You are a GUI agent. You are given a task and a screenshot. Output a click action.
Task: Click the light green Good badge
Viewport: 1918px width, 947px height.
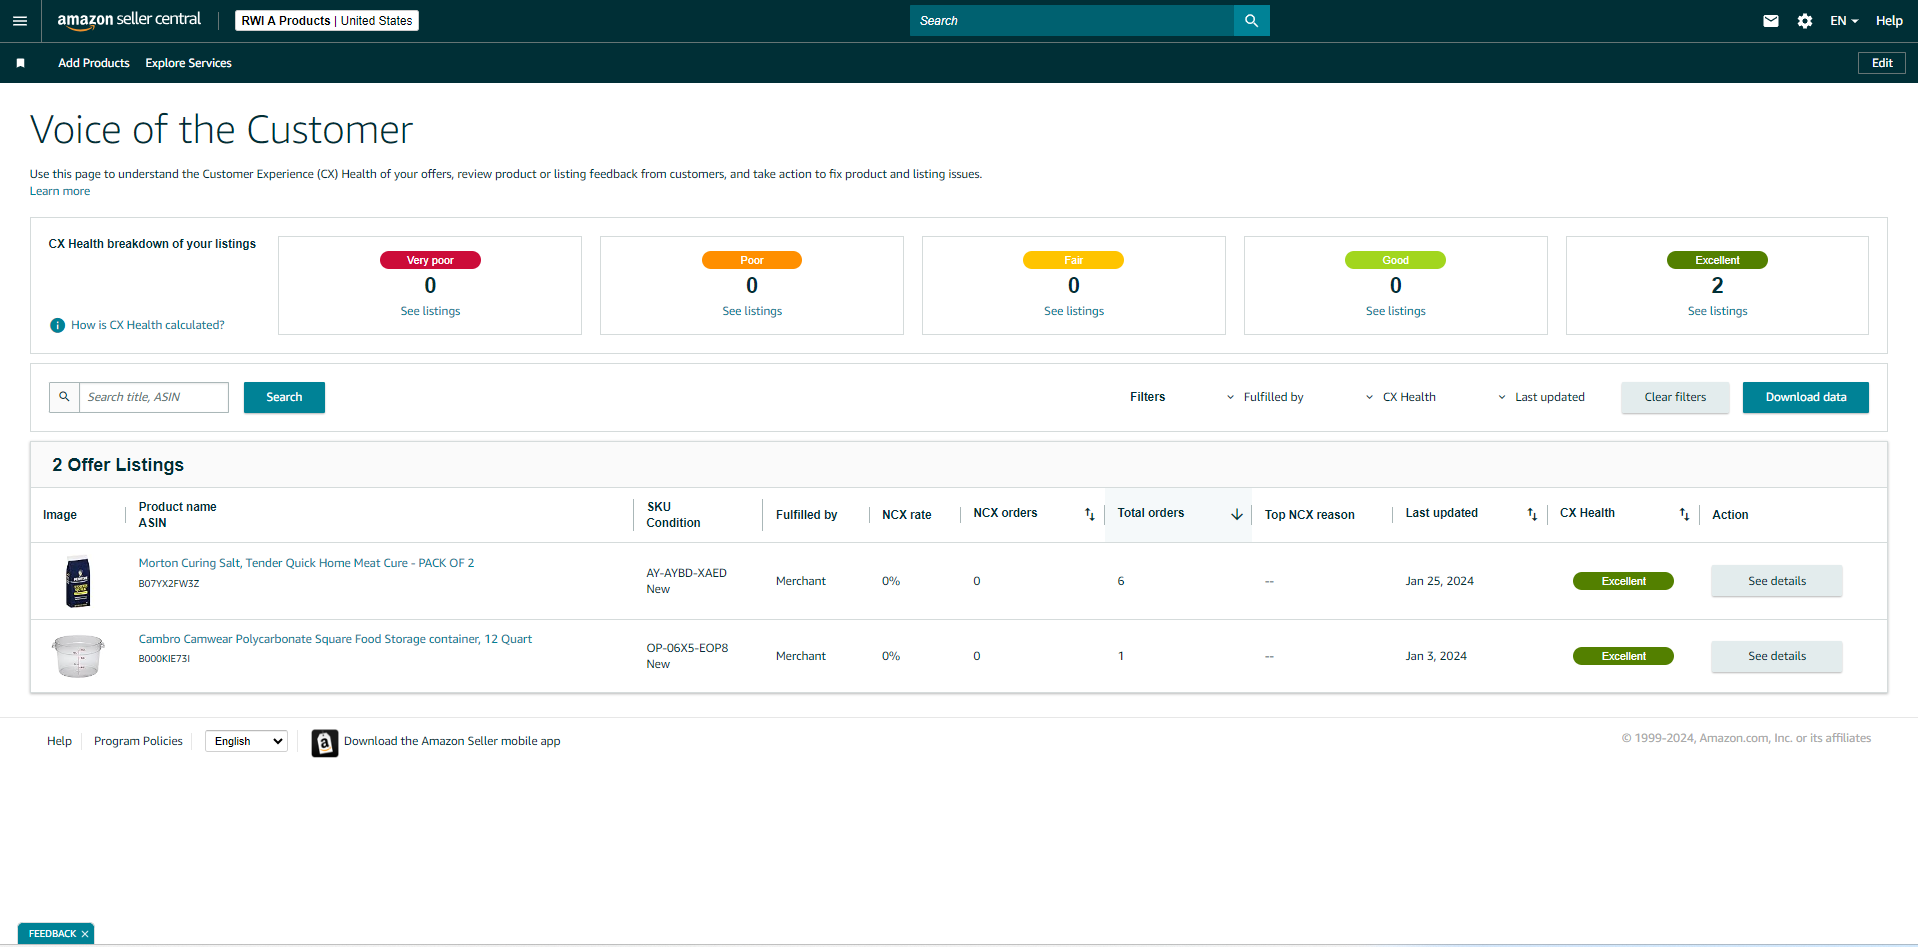(1396, 260)
